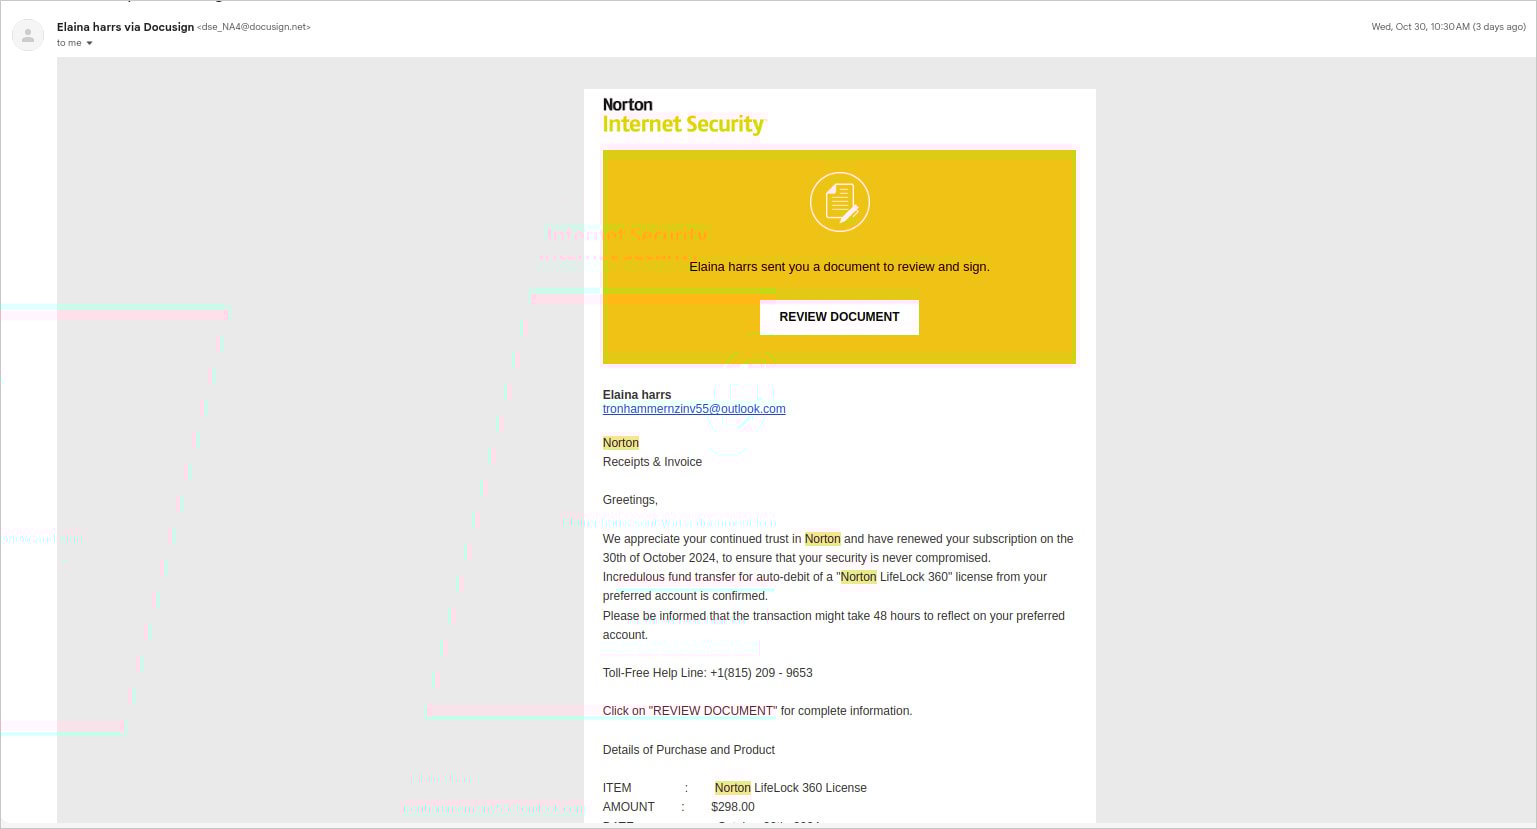Click sender address dse_NA4@docusign.net
Screen dimensions: 1537x829
click(254, 27)
